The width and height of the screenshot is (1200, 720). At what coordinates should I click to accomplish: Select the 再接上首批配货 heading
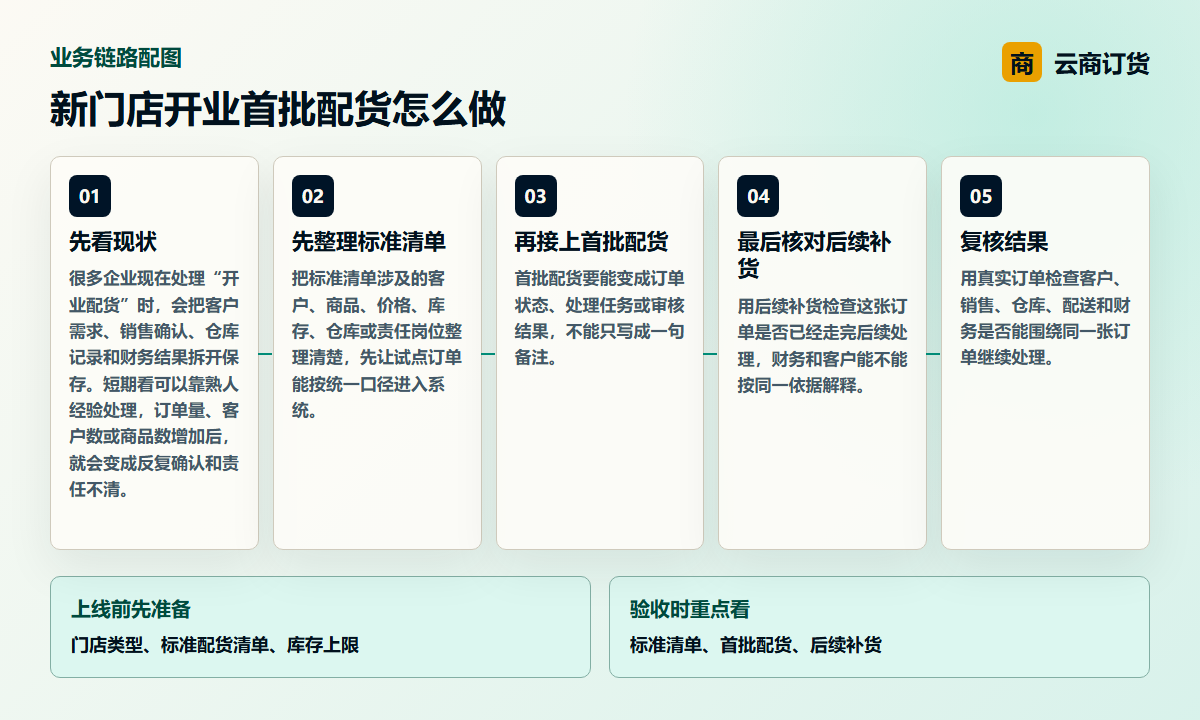click(592, 242)
